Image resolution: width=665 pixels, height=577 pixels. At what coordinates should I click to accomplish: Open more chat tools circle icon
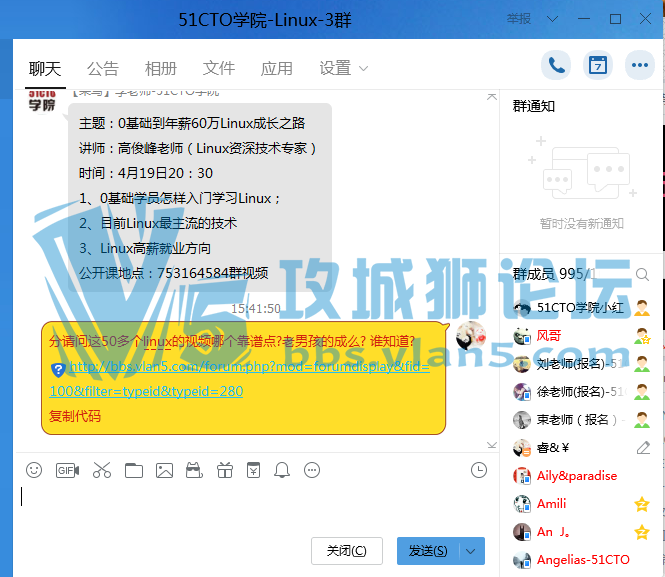coord(312,470)
